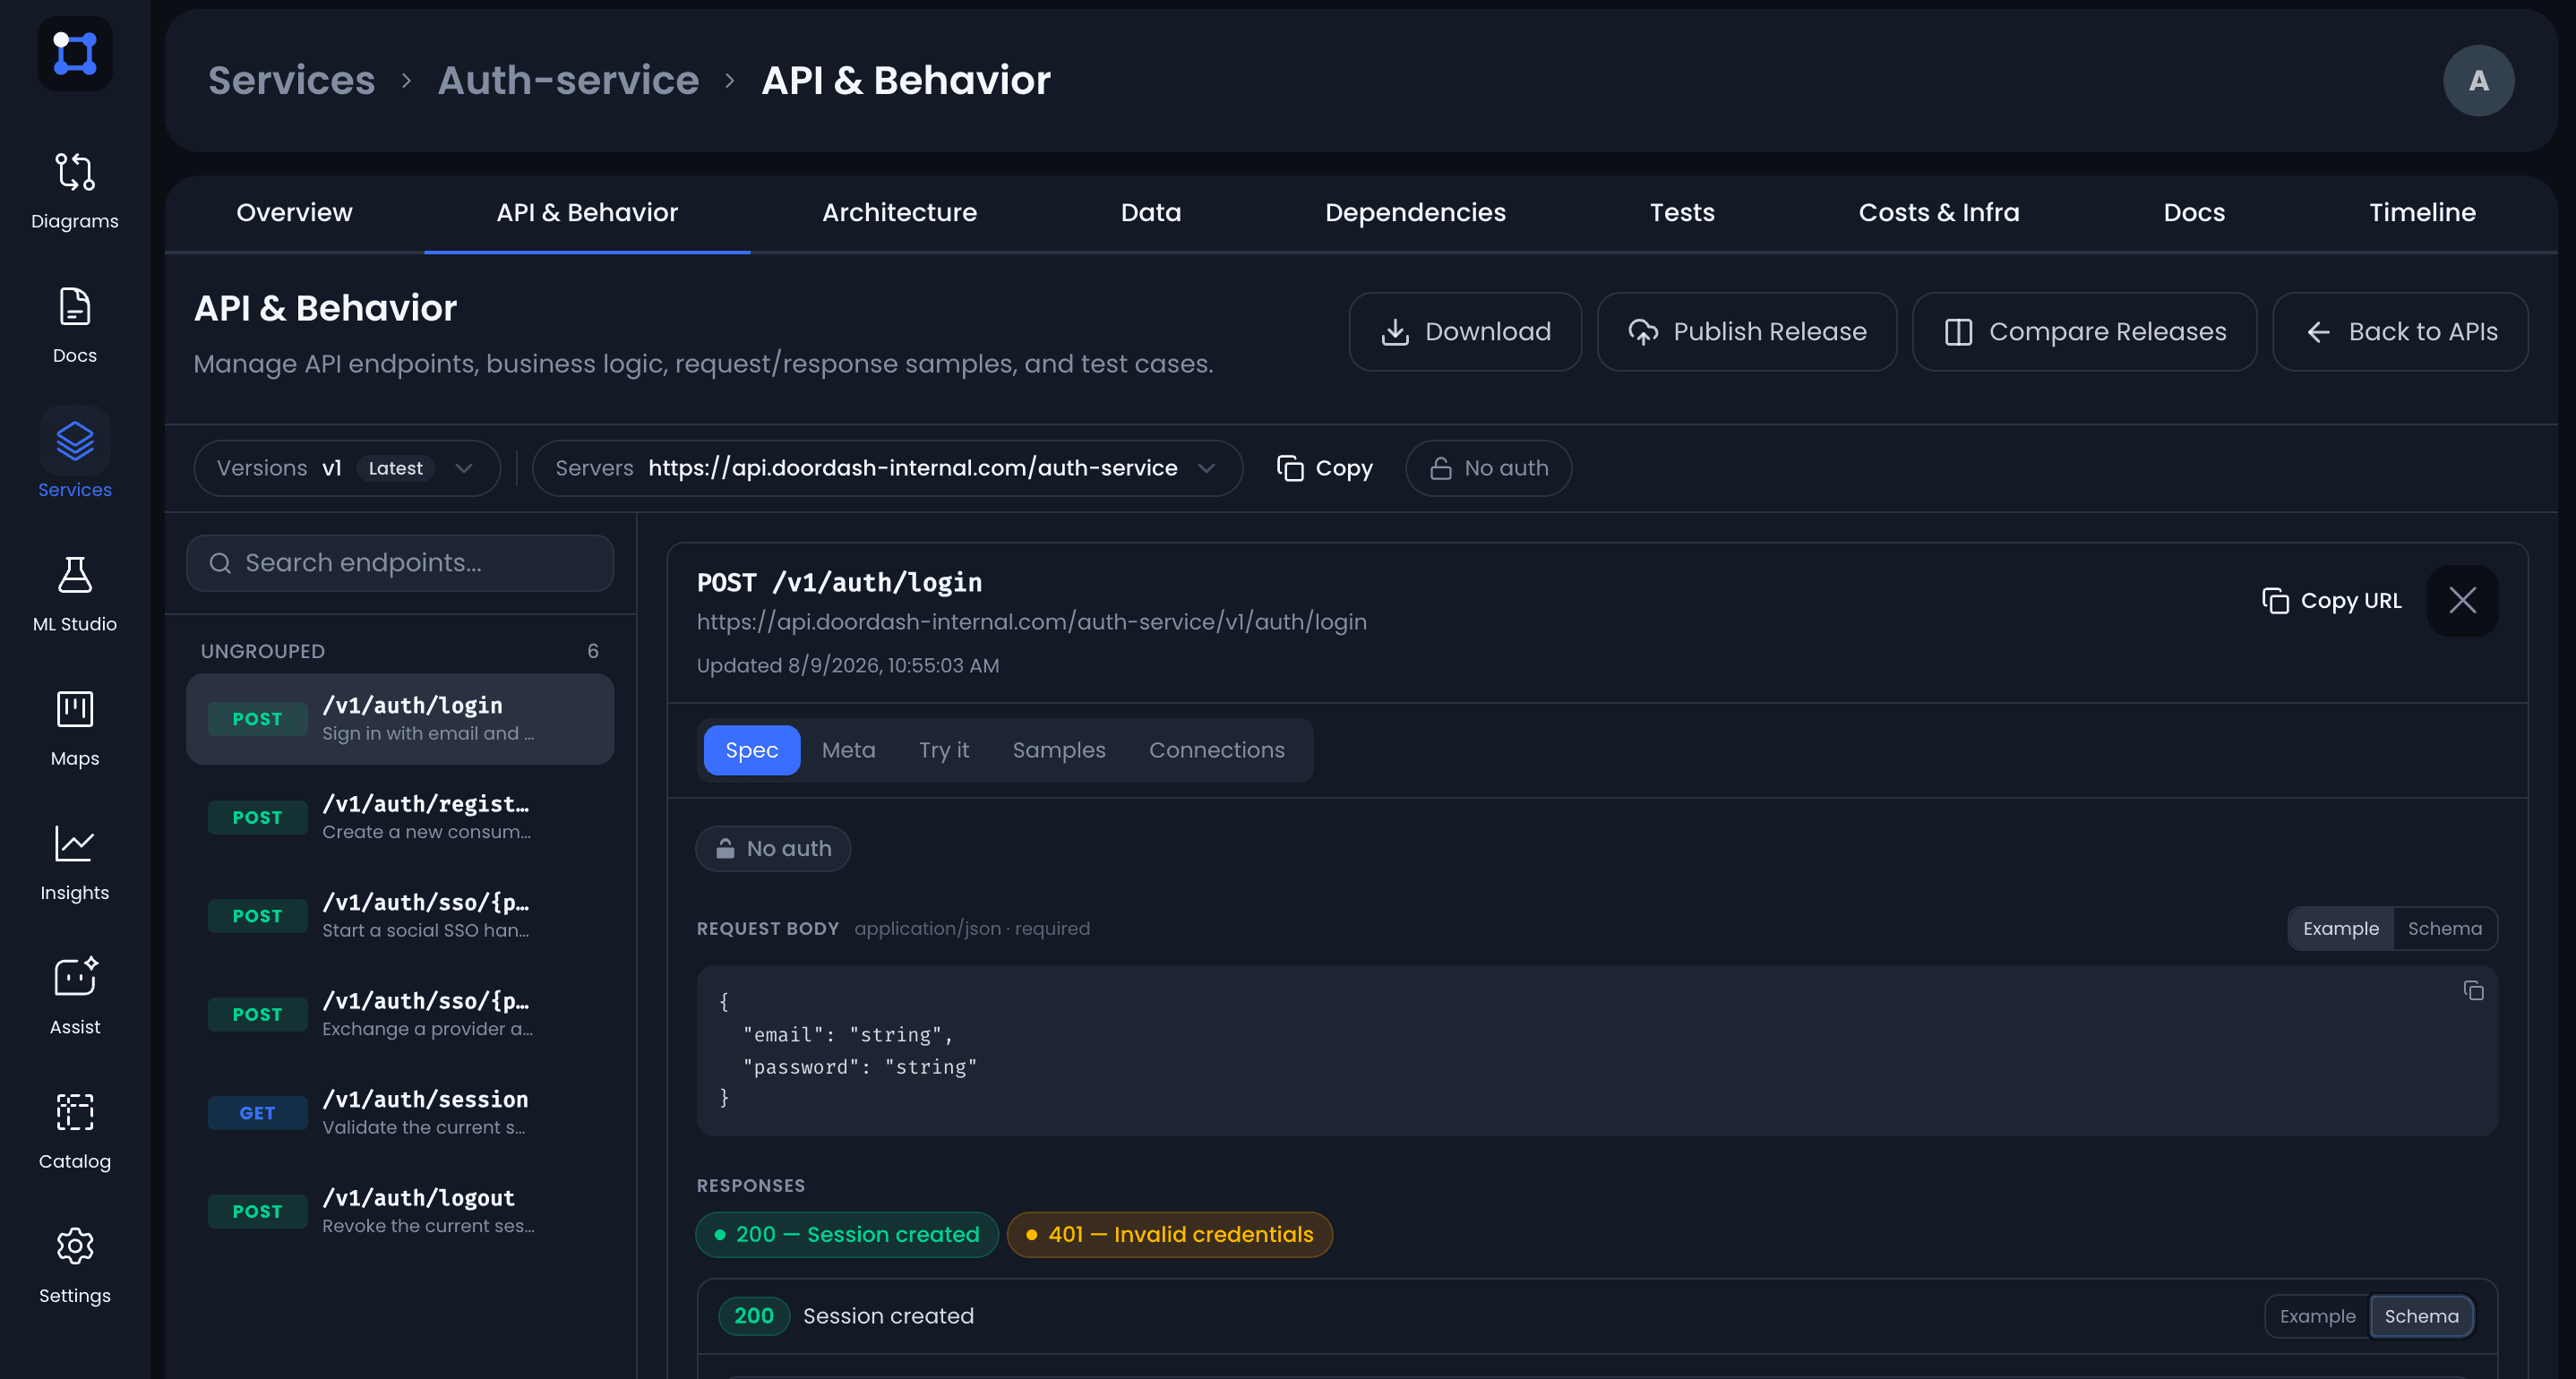The width and height of the screenshot is (2576, 1379).
Task: Open Compare Releases
Action: tap(2084, 332)
